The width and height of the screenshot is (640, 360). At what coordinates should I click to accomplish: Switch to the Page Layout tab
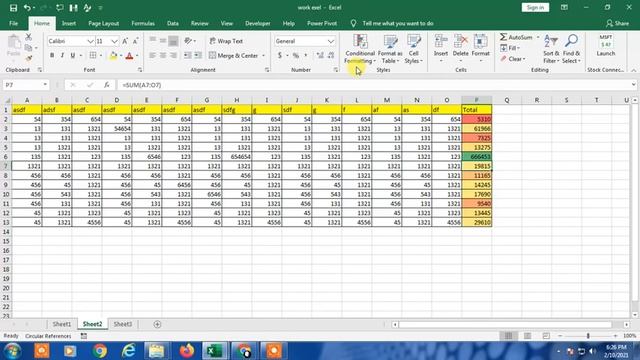click(x=104, y=24)
